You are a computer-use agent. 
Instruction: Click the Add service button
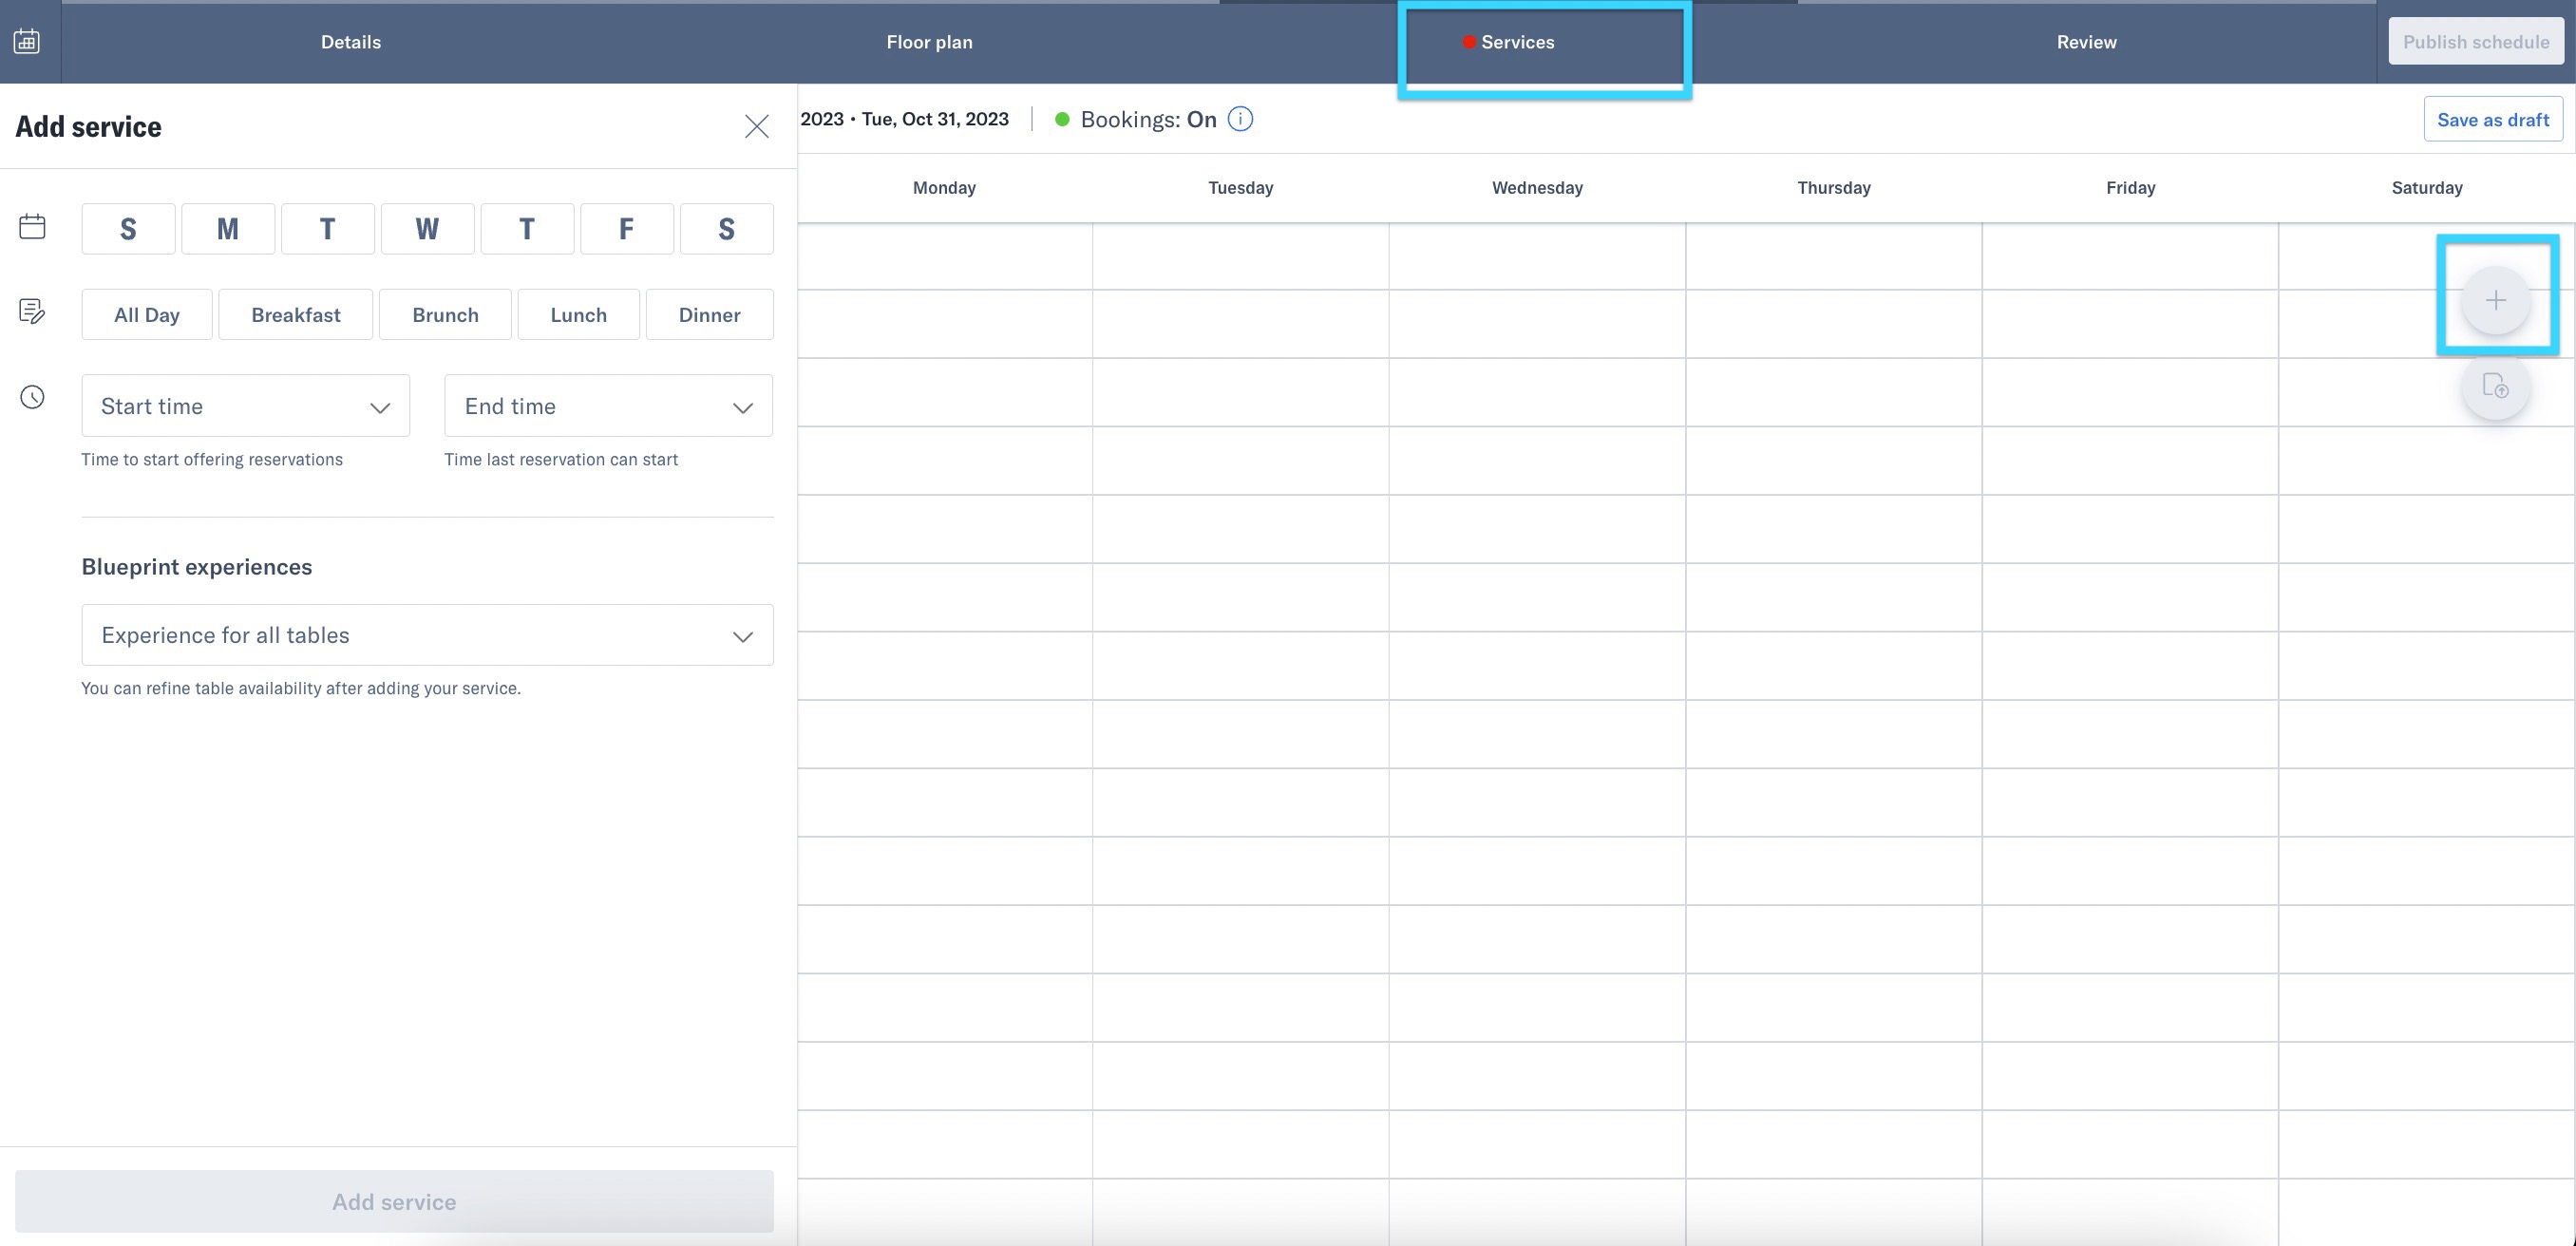click(x=393, y=1201)
